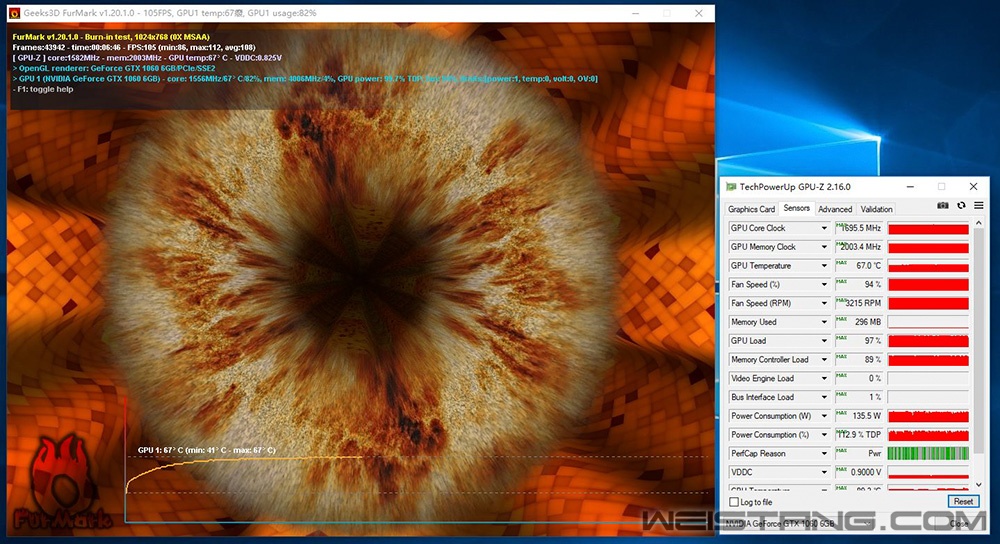The height and width of the screenshot is (544, 1000).
Task: Click the GPU-Z refresh icon
Action: tap(961, 205)
